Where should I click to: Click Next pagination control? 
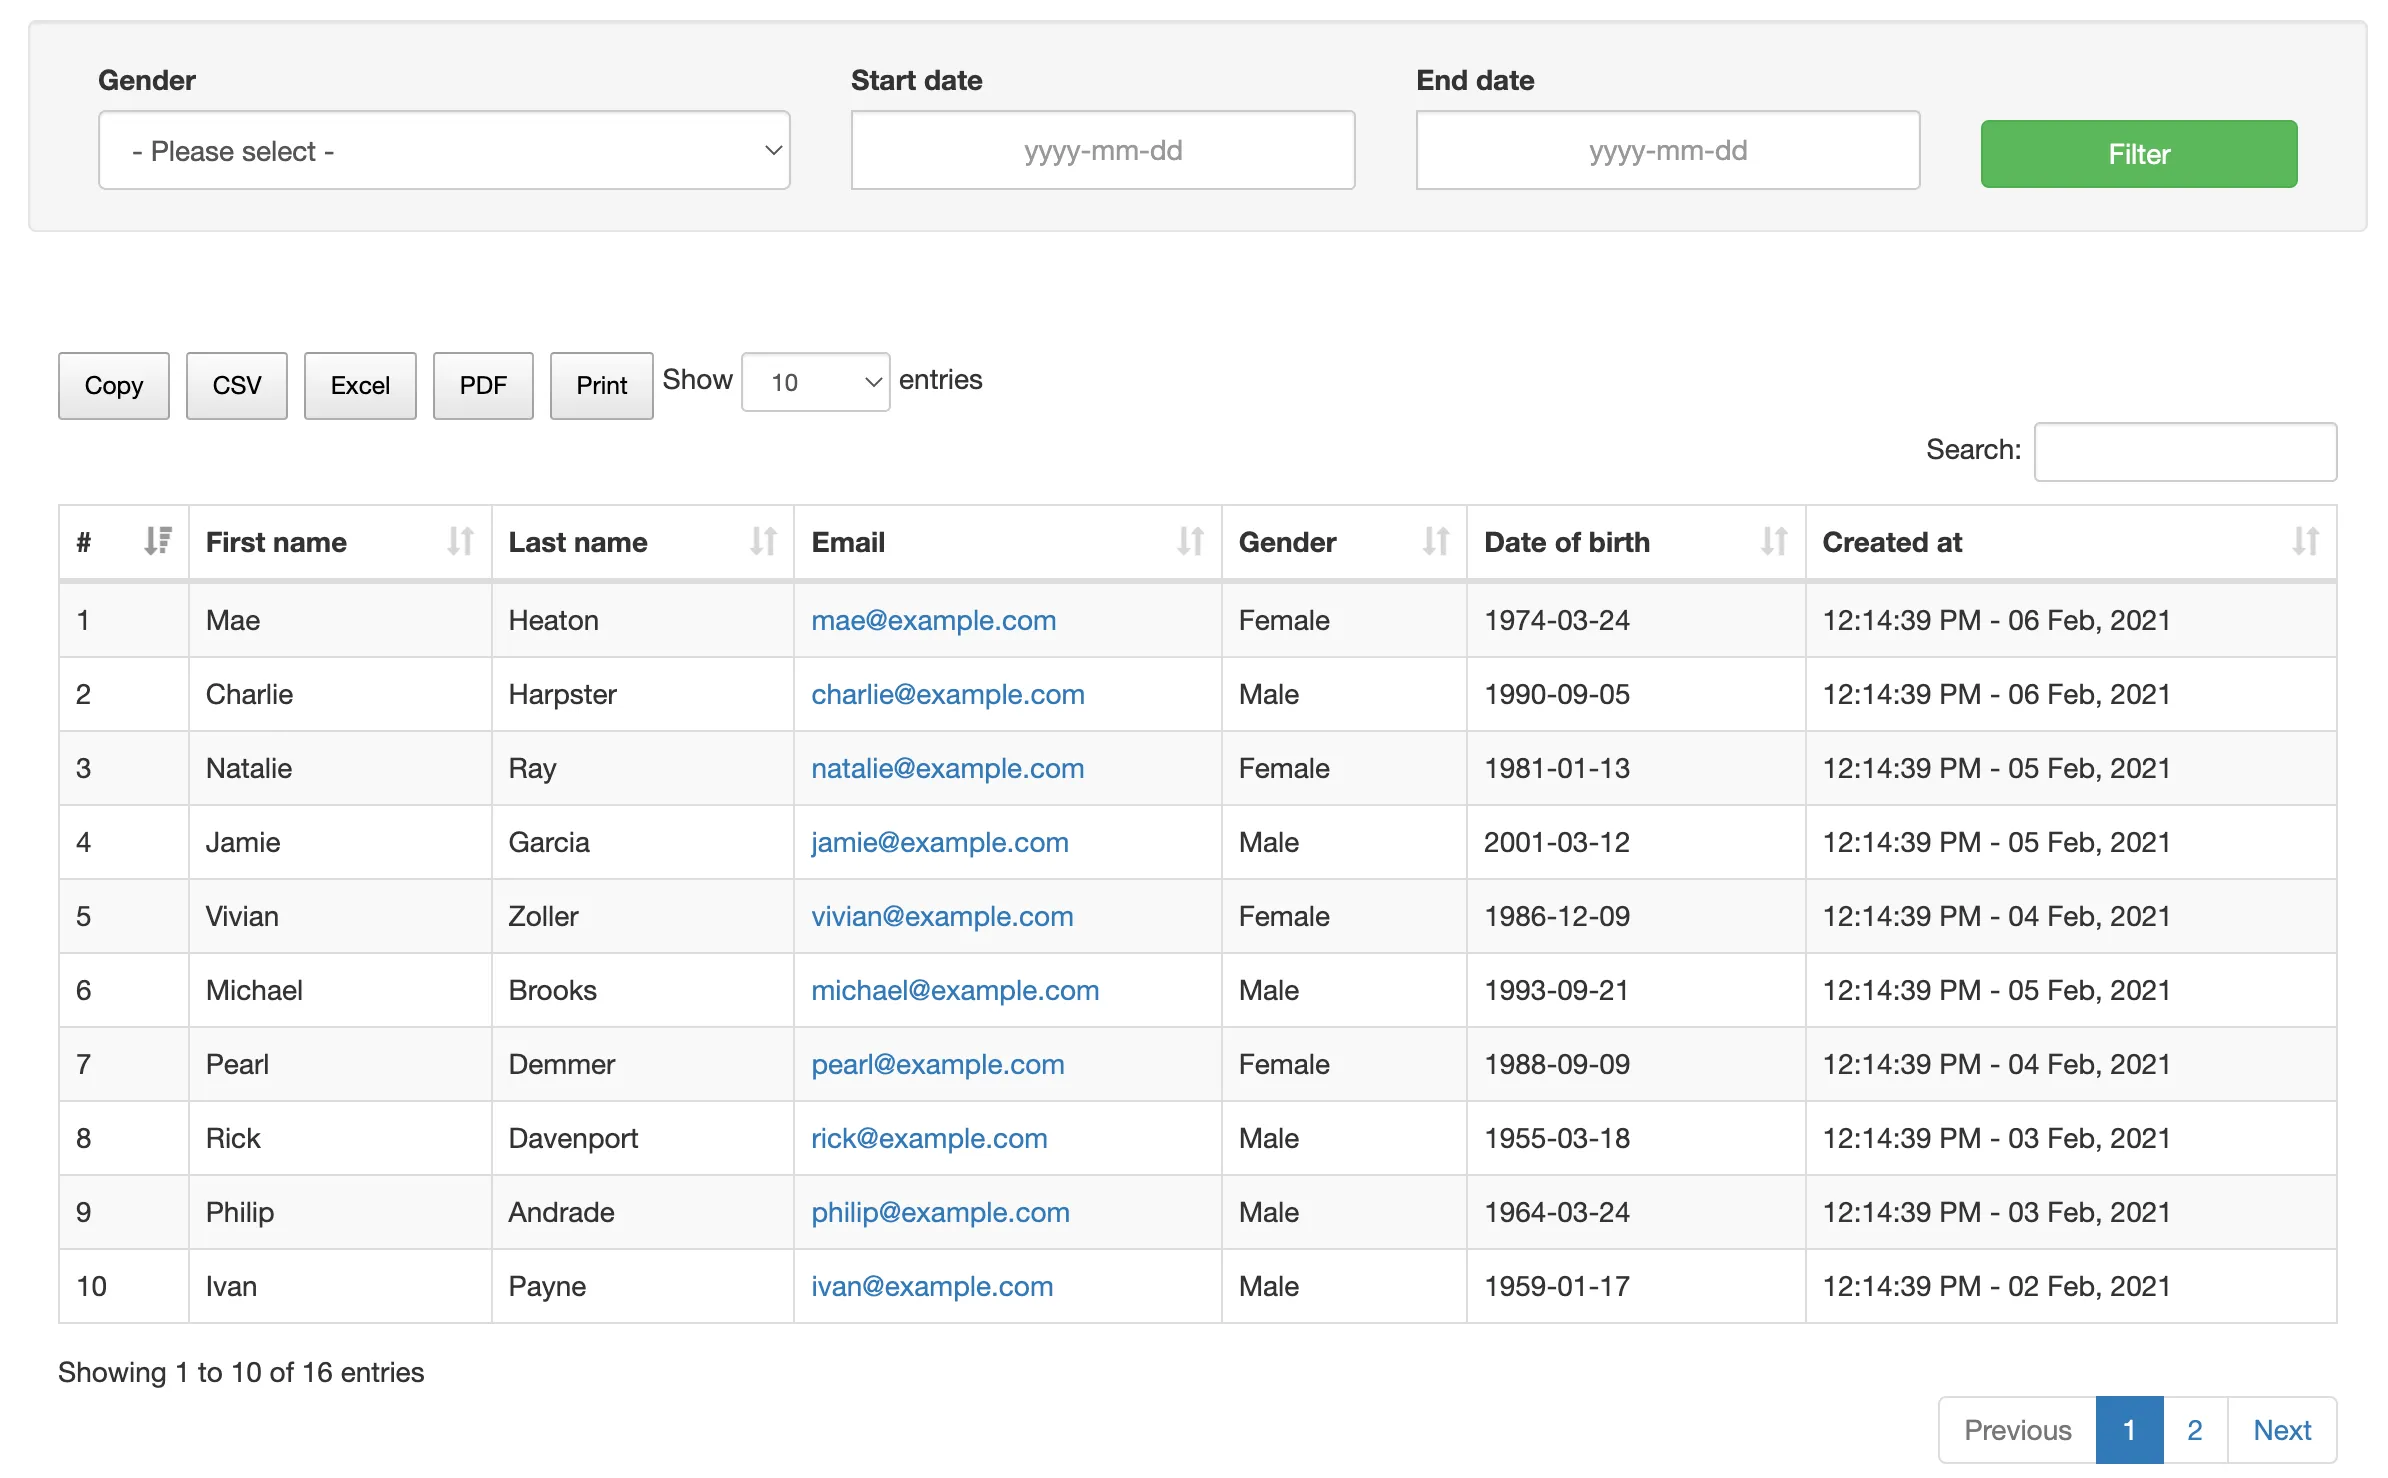2281,1430
